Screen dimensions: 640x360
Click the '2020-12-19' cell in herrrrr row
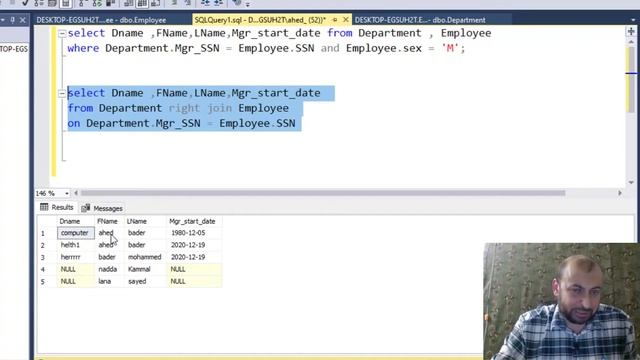194,257
